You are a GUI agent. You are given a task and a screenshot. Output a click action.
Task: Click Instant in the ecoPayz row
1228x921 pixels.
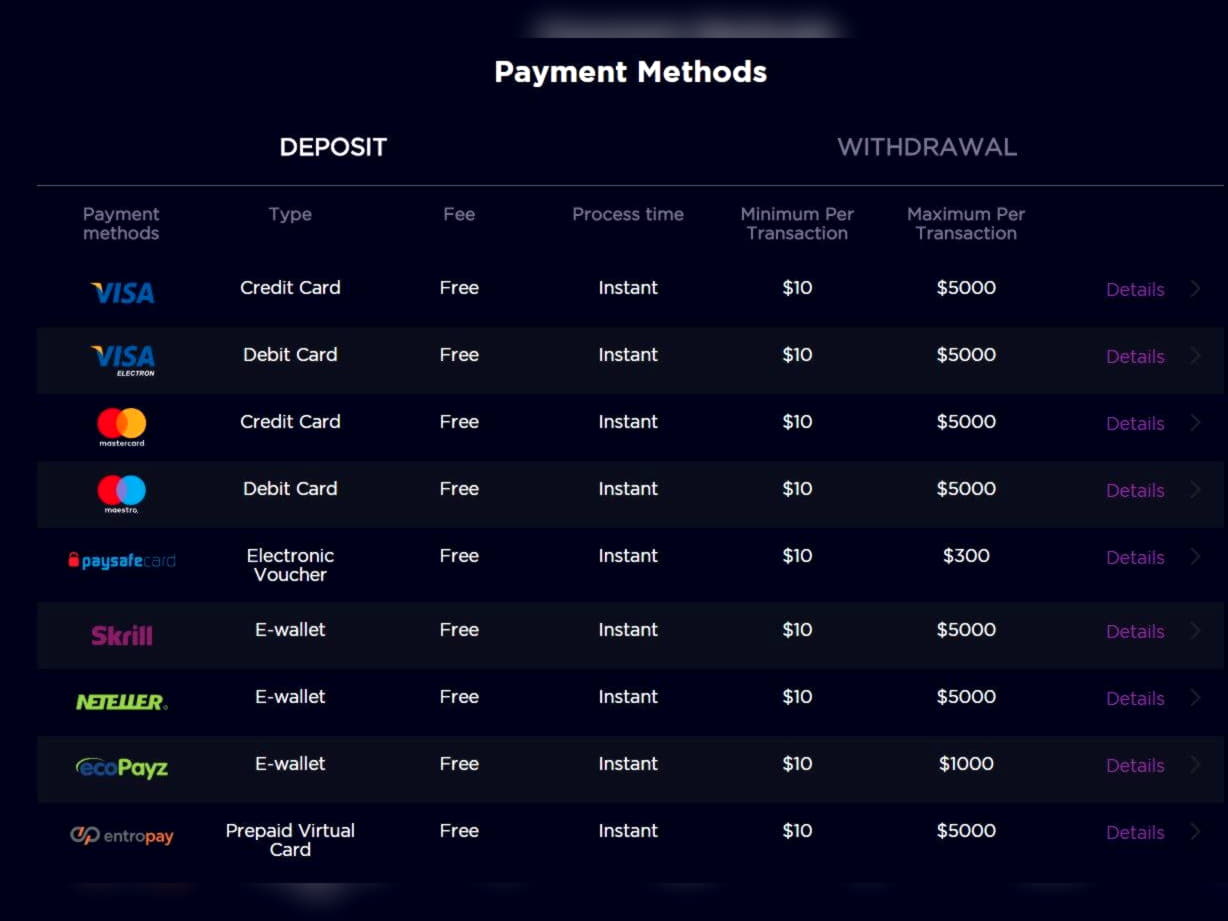tap(628, 764)
